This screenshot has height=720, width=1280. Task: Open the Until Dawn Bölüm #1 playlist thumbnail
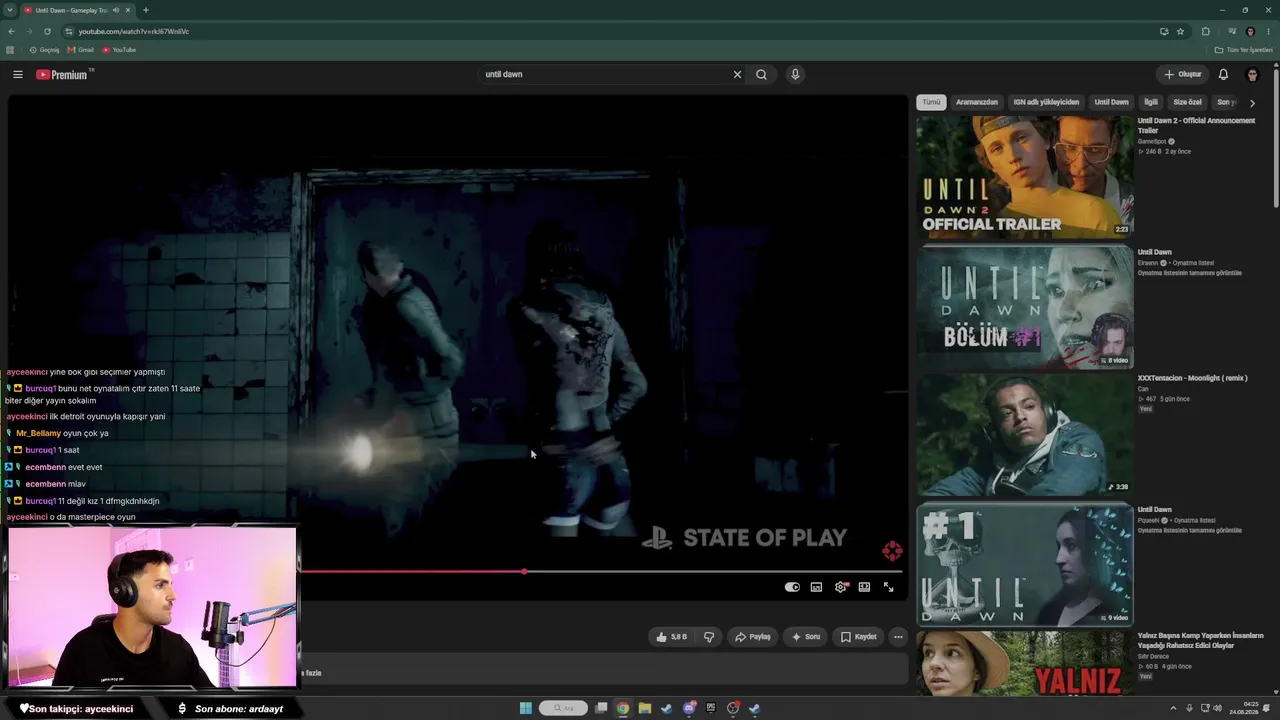pos(1025,307)
